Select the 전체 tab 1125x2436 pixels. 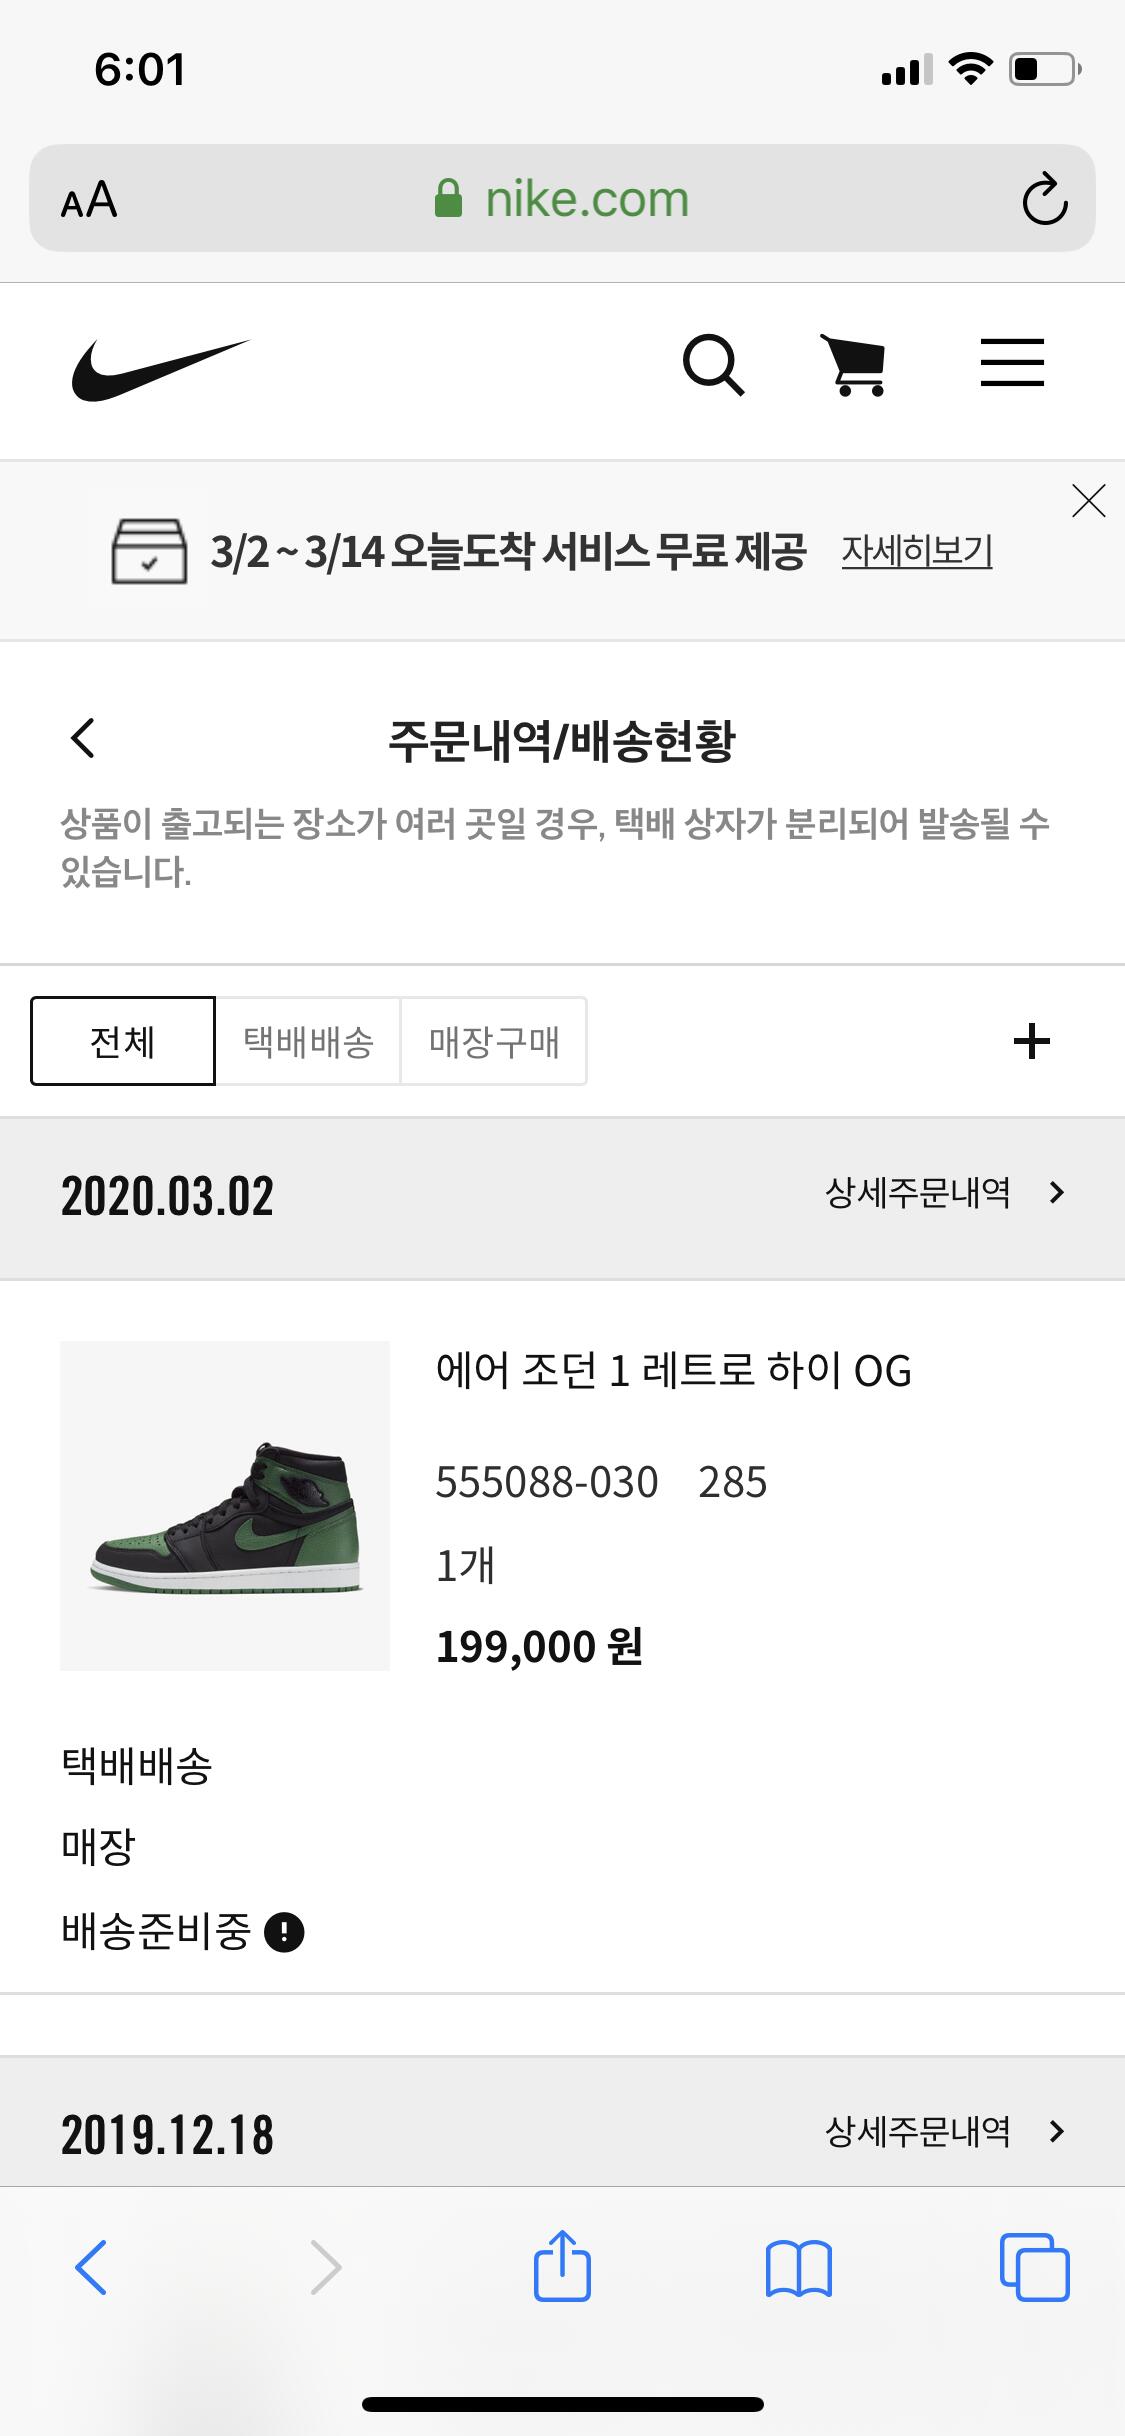(123, 1041)
